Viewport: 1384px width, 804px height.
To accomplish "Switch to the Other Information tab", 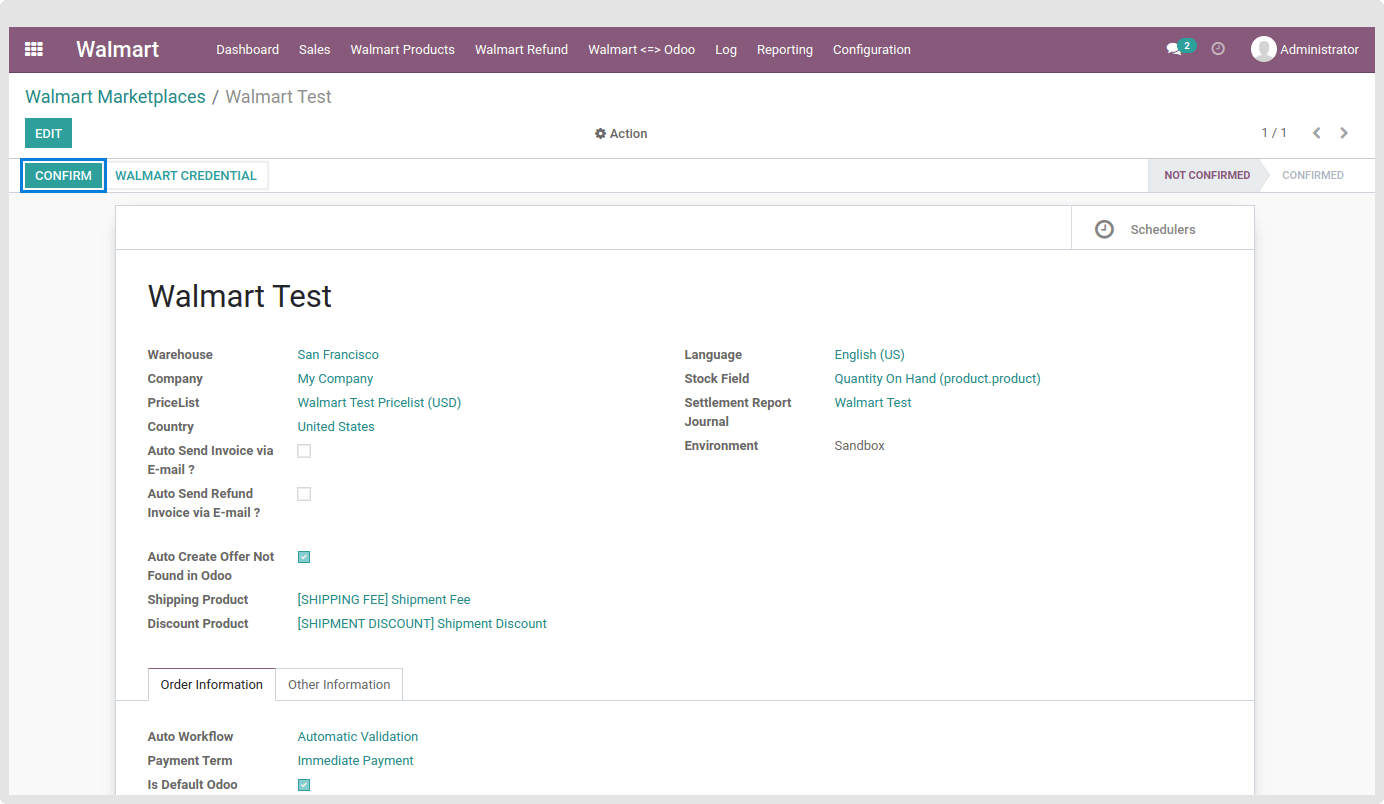I will click(339, 685).
